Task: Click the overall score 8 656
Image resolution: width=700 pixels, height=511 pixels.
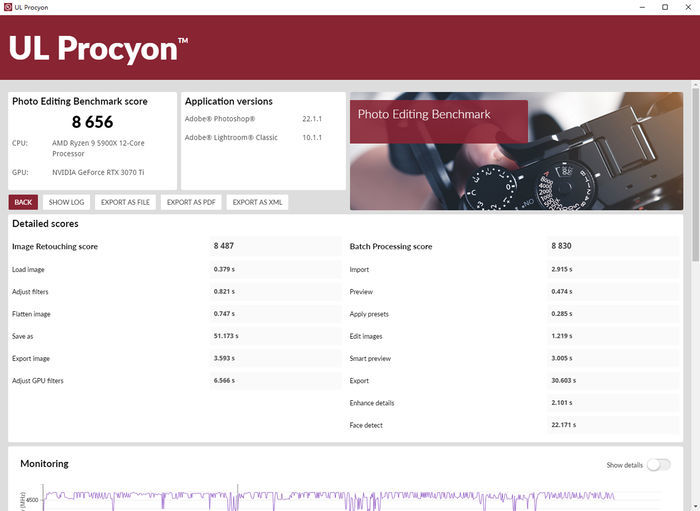Action: click(x=92, y=122)
